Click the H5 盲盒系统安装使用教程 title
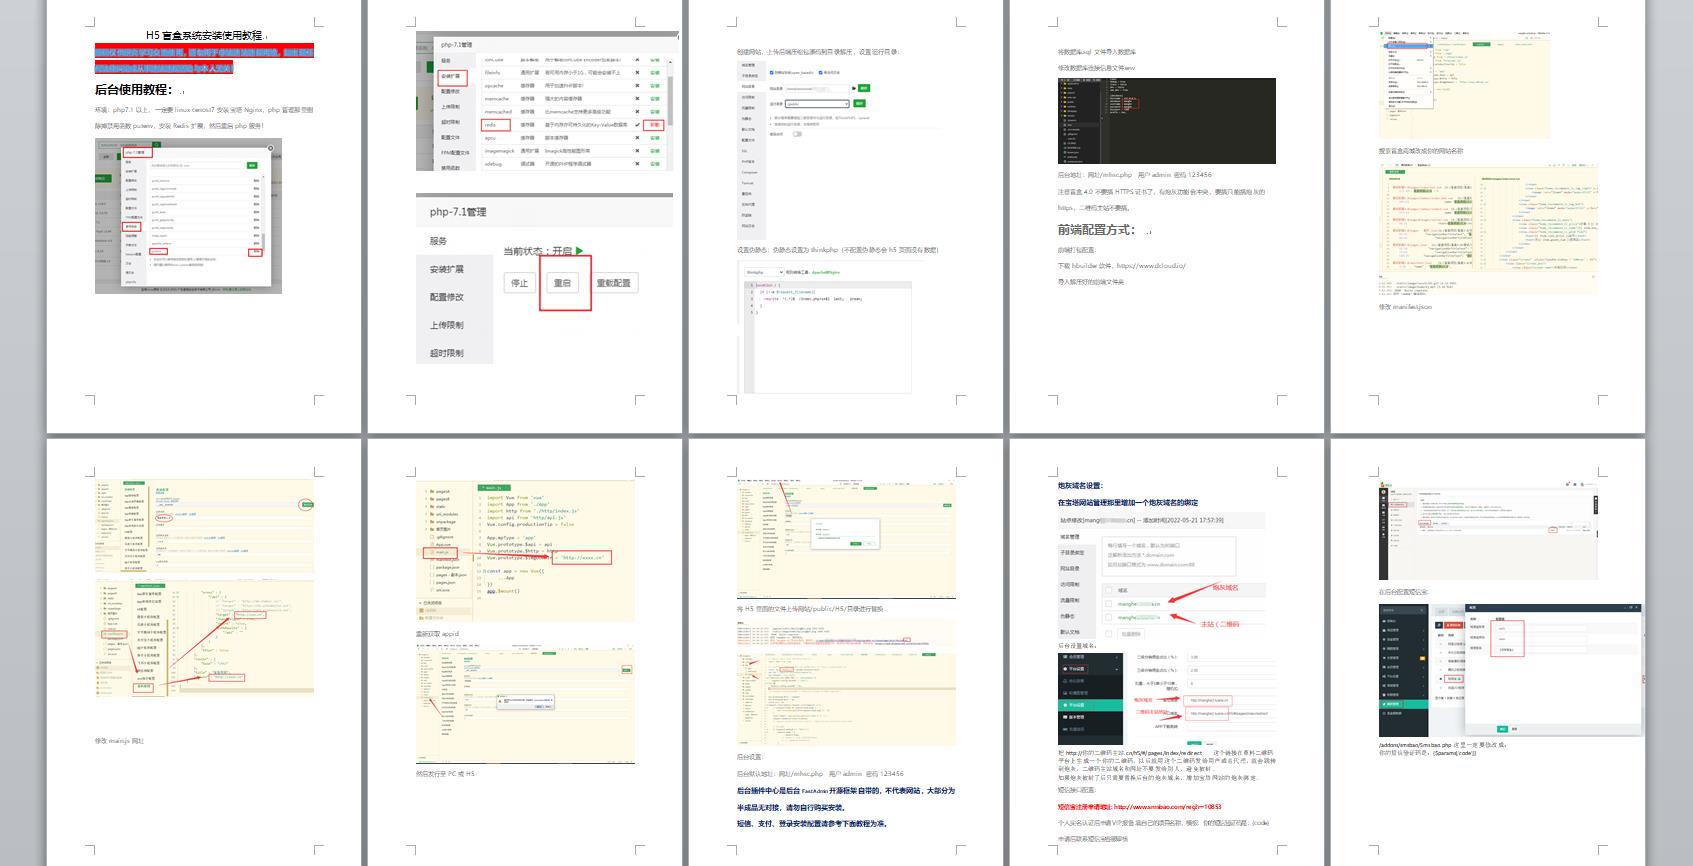Image resolution: width=1693 pixels, height=866 pixels. 204,35
